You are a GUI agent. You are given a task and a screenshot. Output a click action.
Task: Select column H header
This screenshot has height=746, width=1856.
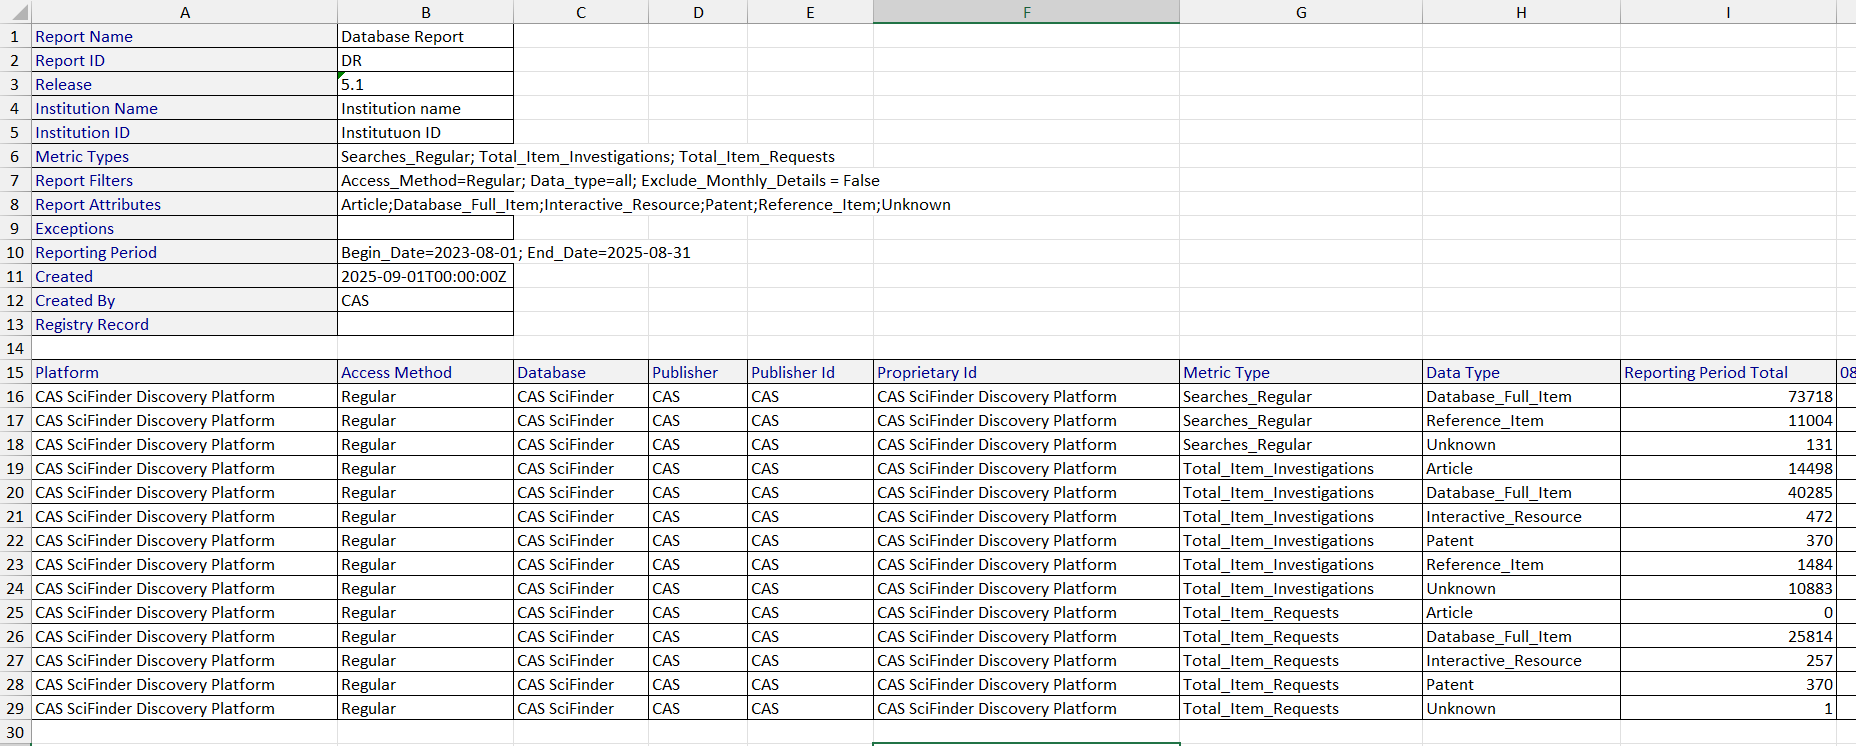[1521, 12]
